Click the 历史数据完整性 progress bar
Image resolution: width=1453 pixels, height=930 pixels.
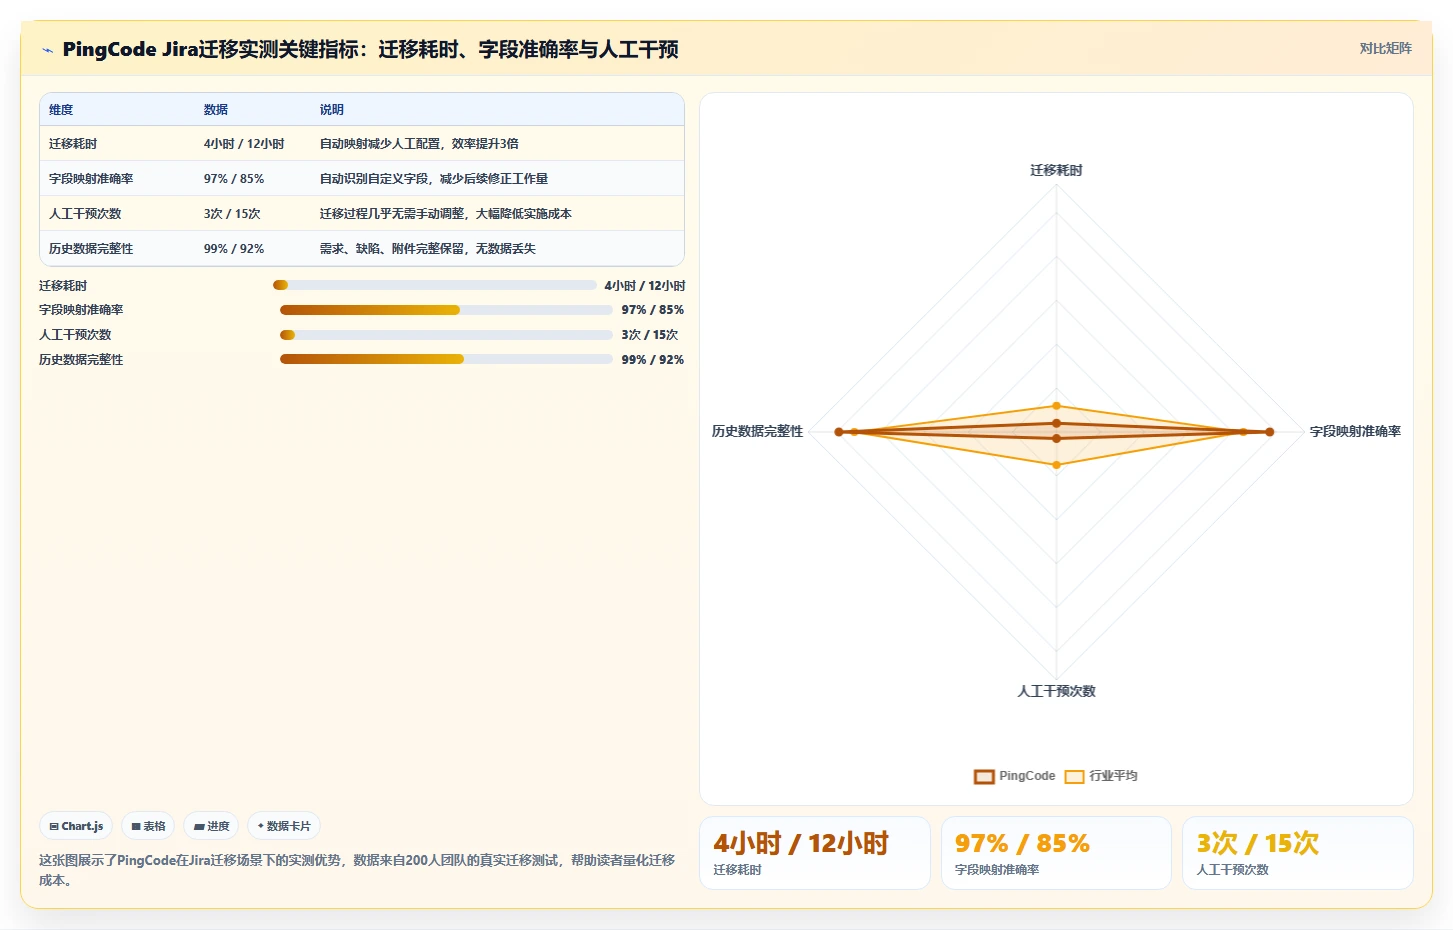[446, 359]
